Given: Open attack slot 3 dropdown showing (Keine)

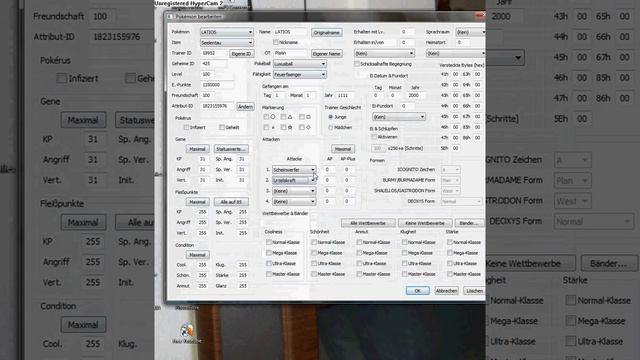Looking at the screenshot, I should [x=294, y=191].
